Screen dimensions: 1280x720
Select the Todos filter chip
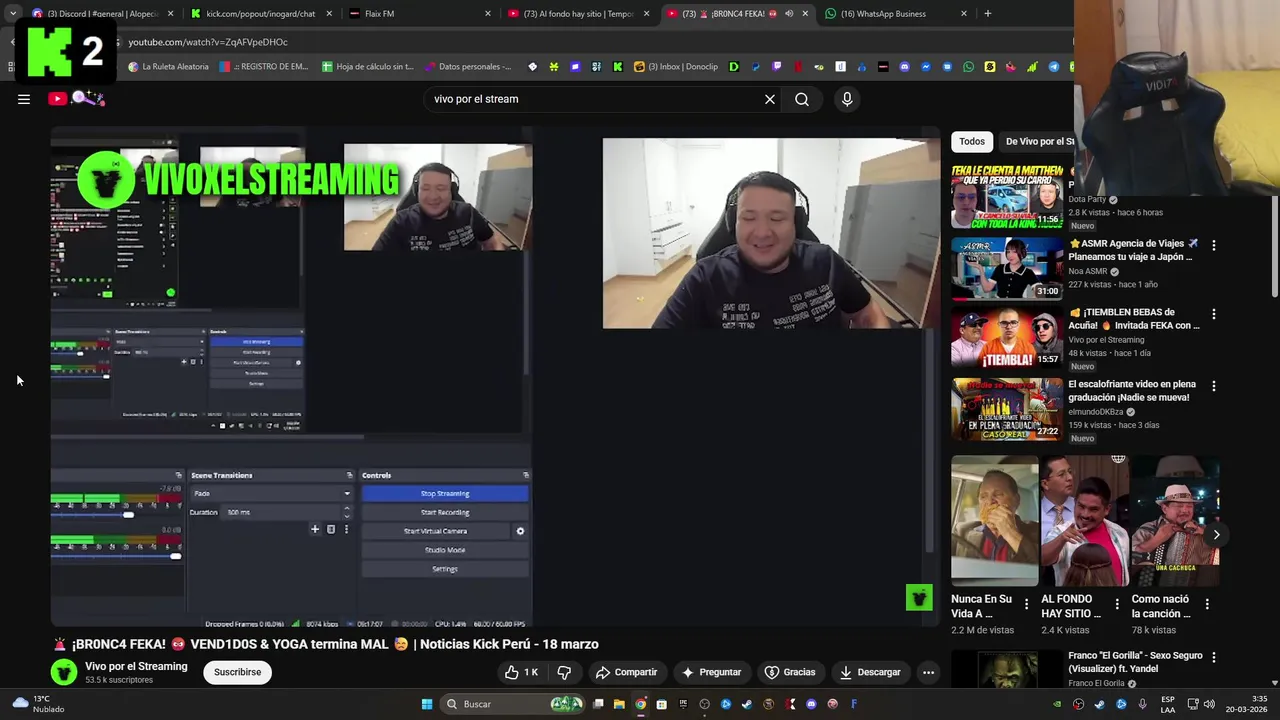(972, 141)
